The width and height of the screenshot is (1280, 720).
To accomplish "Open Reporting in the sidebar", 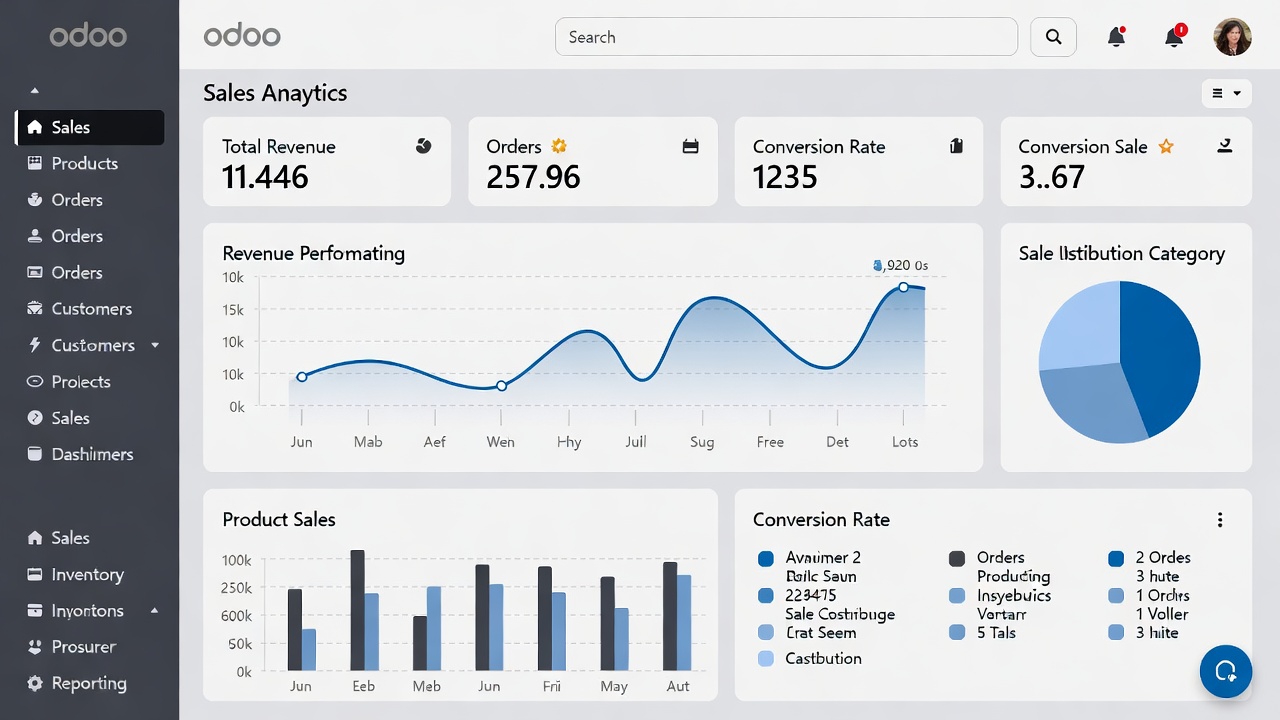I will pyautogui.click(x=88, y=683).
